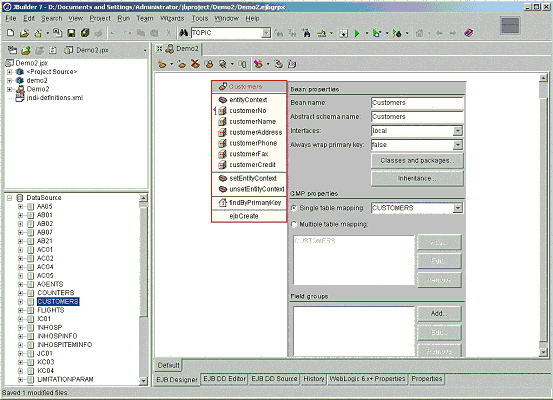Click the EJB designer vertical scrollbar track
This screenshot has width=553, height=400.
click(543, 215)
